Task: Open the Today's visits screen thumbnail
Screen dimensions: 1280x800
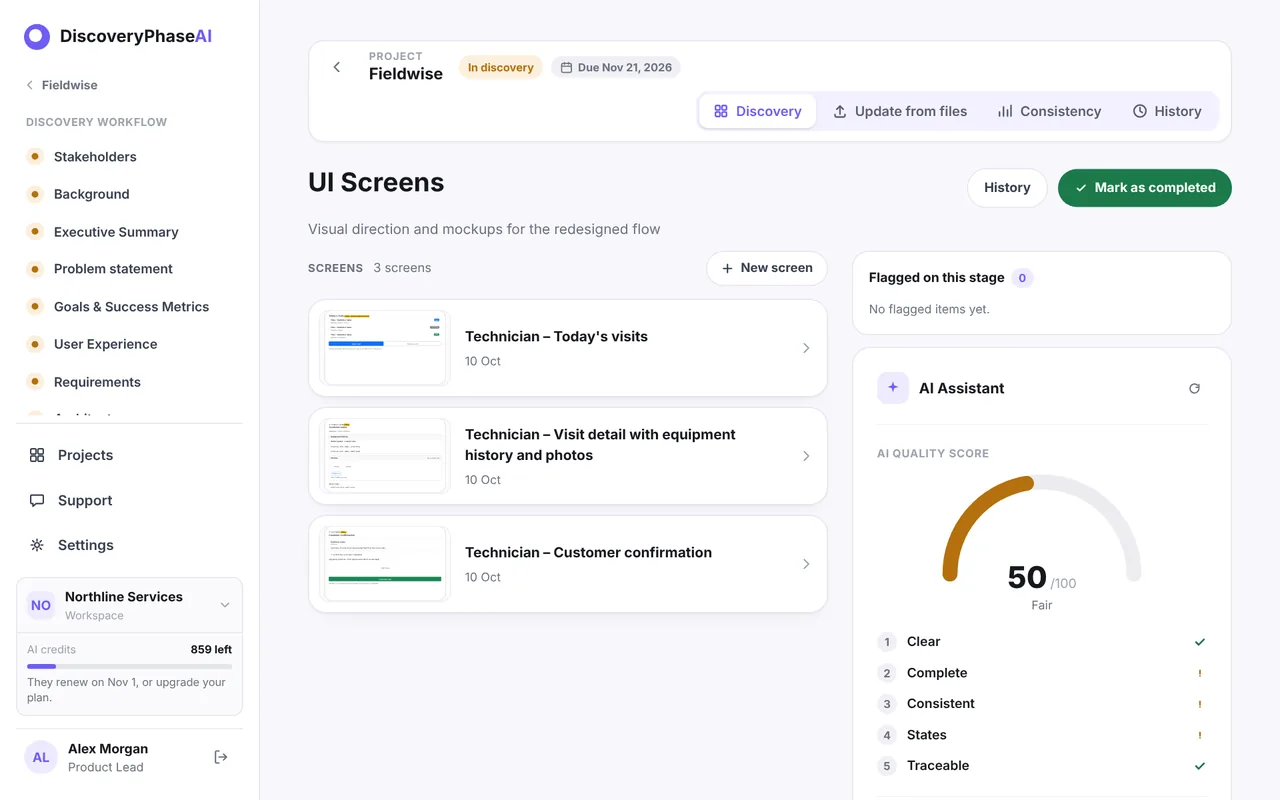Action: 385,348
